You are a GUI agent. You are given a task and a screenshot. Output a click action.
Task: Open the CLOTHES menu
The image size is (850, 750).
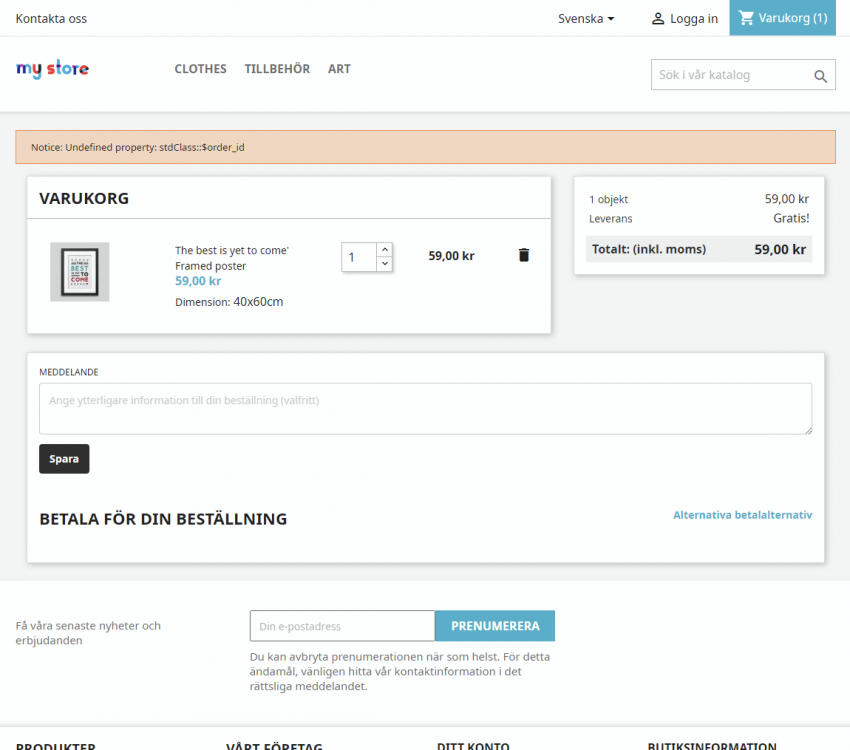(x=200, y=69)
